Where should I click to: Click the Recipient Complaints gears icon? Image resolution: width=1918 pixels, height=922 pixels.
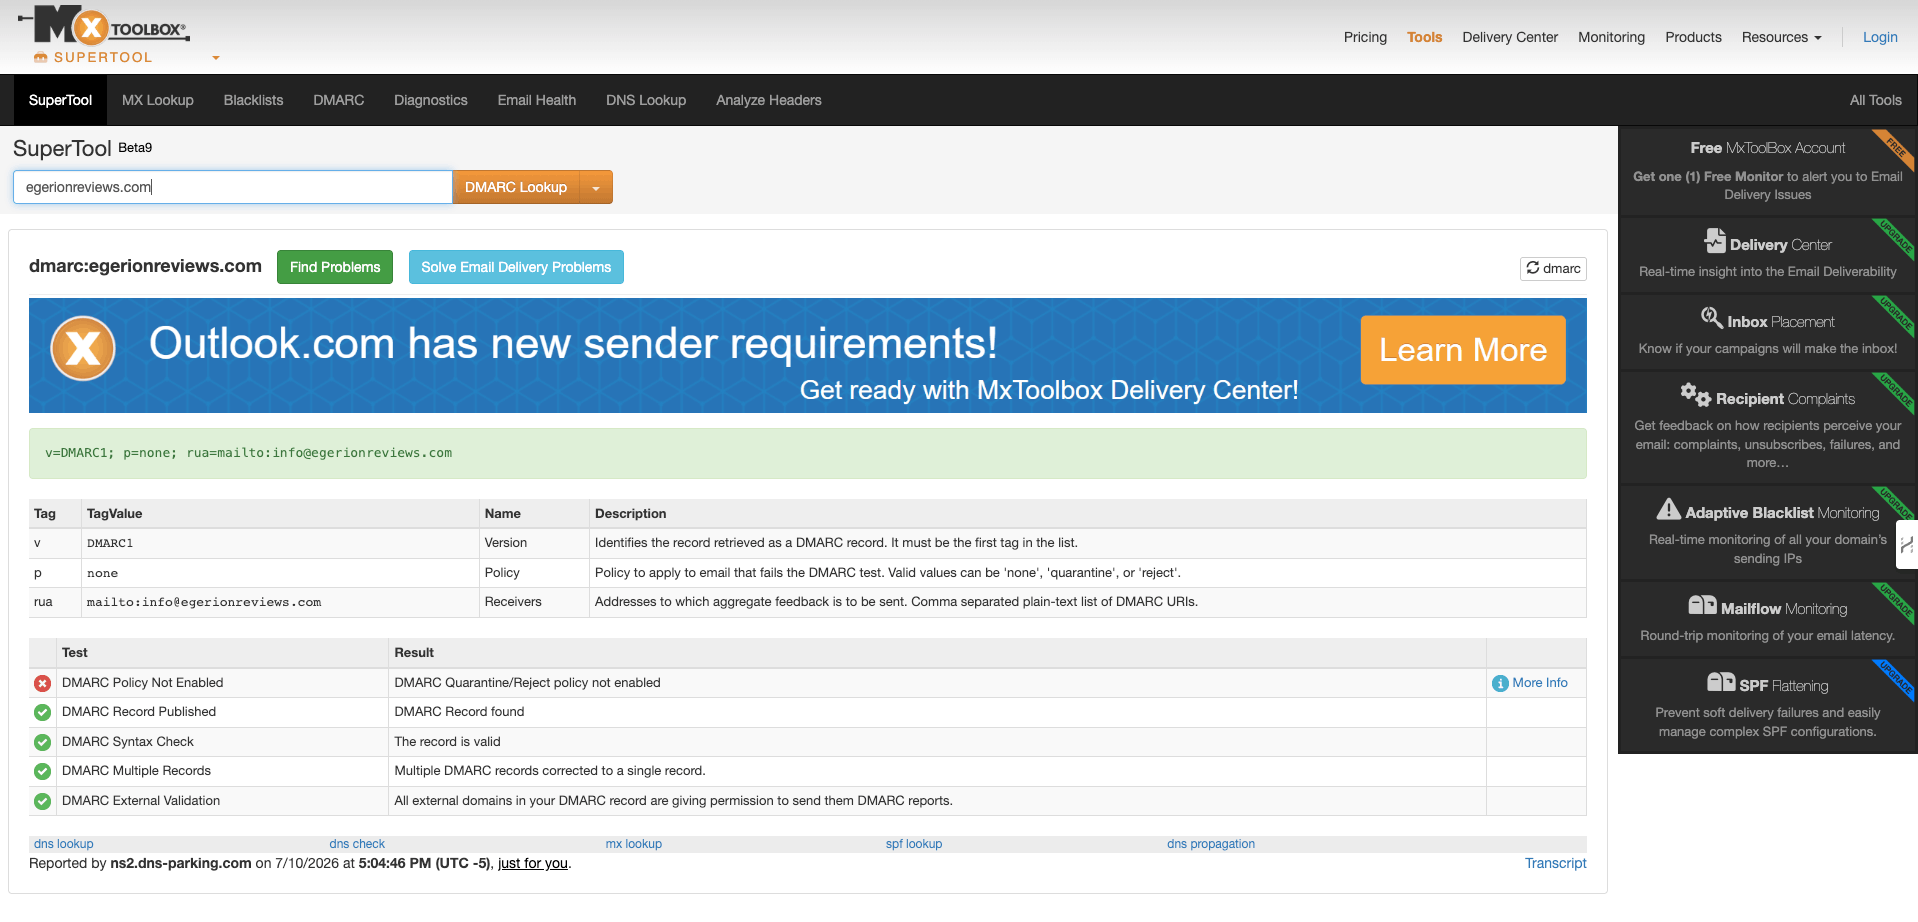(1695, 394)
